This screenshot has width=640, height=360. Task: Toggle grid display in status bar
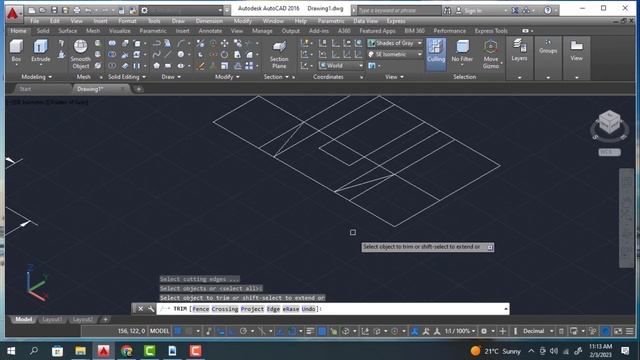[178, 331]
